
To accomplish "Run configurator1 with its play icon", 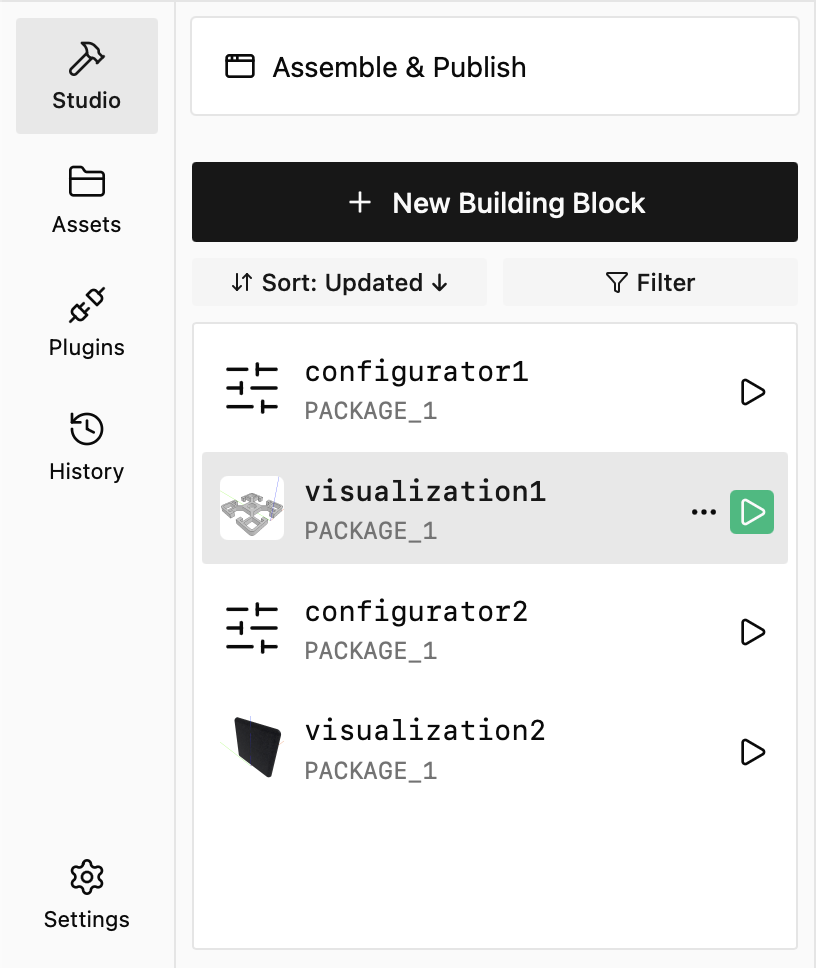I will (752, 392).
